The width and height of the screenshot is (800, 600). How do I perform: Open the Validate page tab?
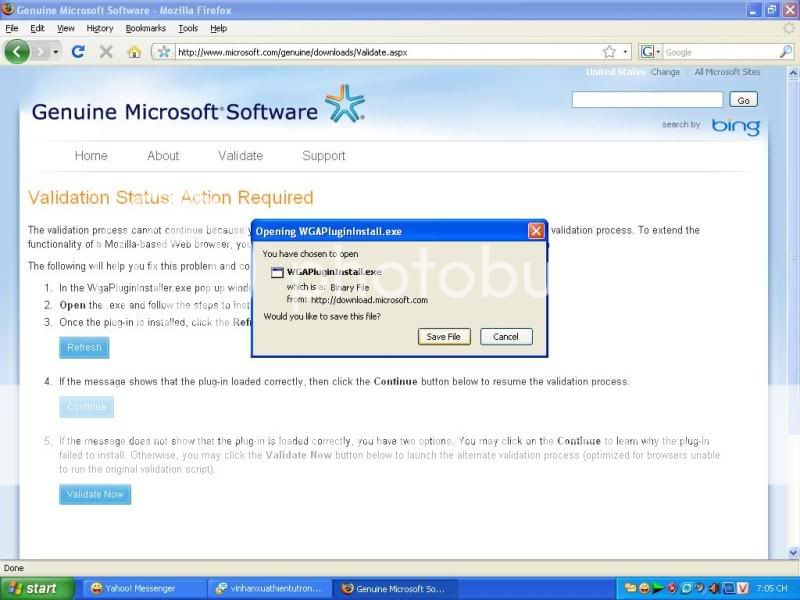pyautogui.click(x=240, y=156)
